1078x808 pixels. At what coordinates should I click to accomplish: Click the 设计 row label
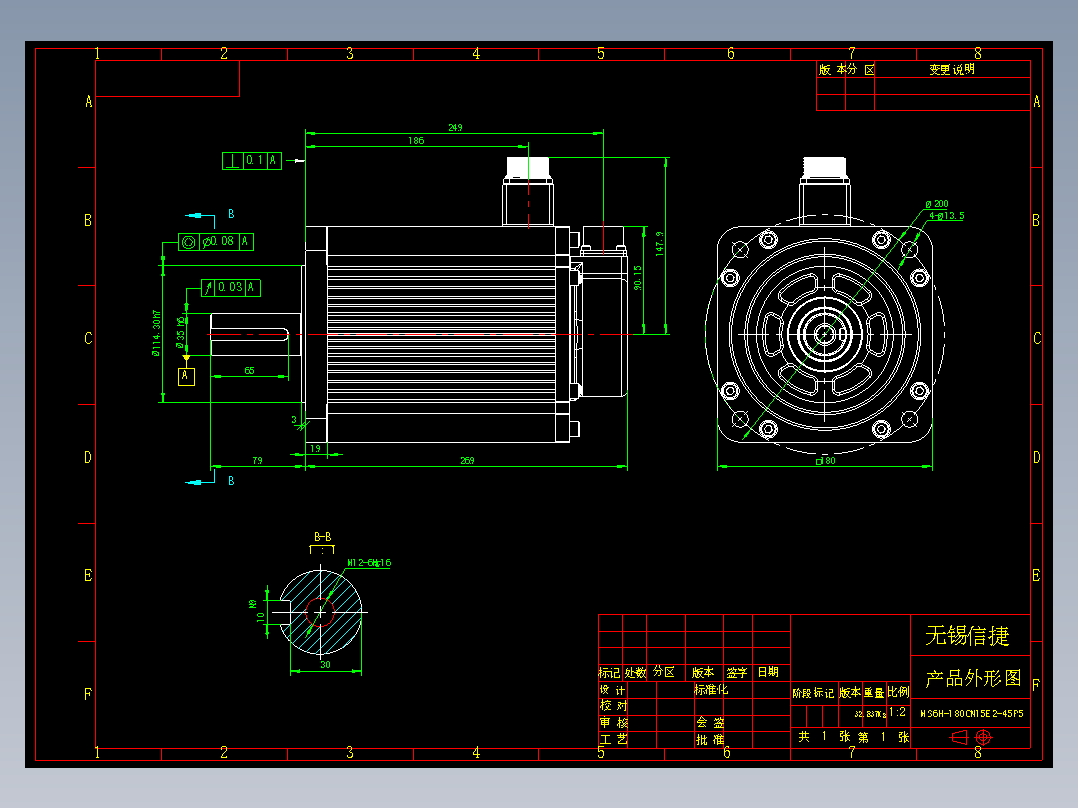click(613, 690)
